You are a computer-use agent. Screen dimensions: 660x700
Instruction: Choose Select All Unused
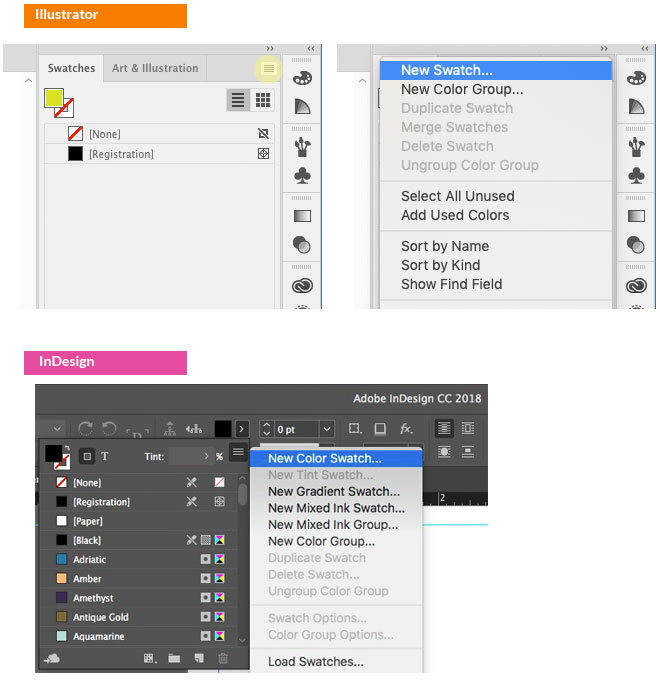pyautogui.click(x=496, y=196)
